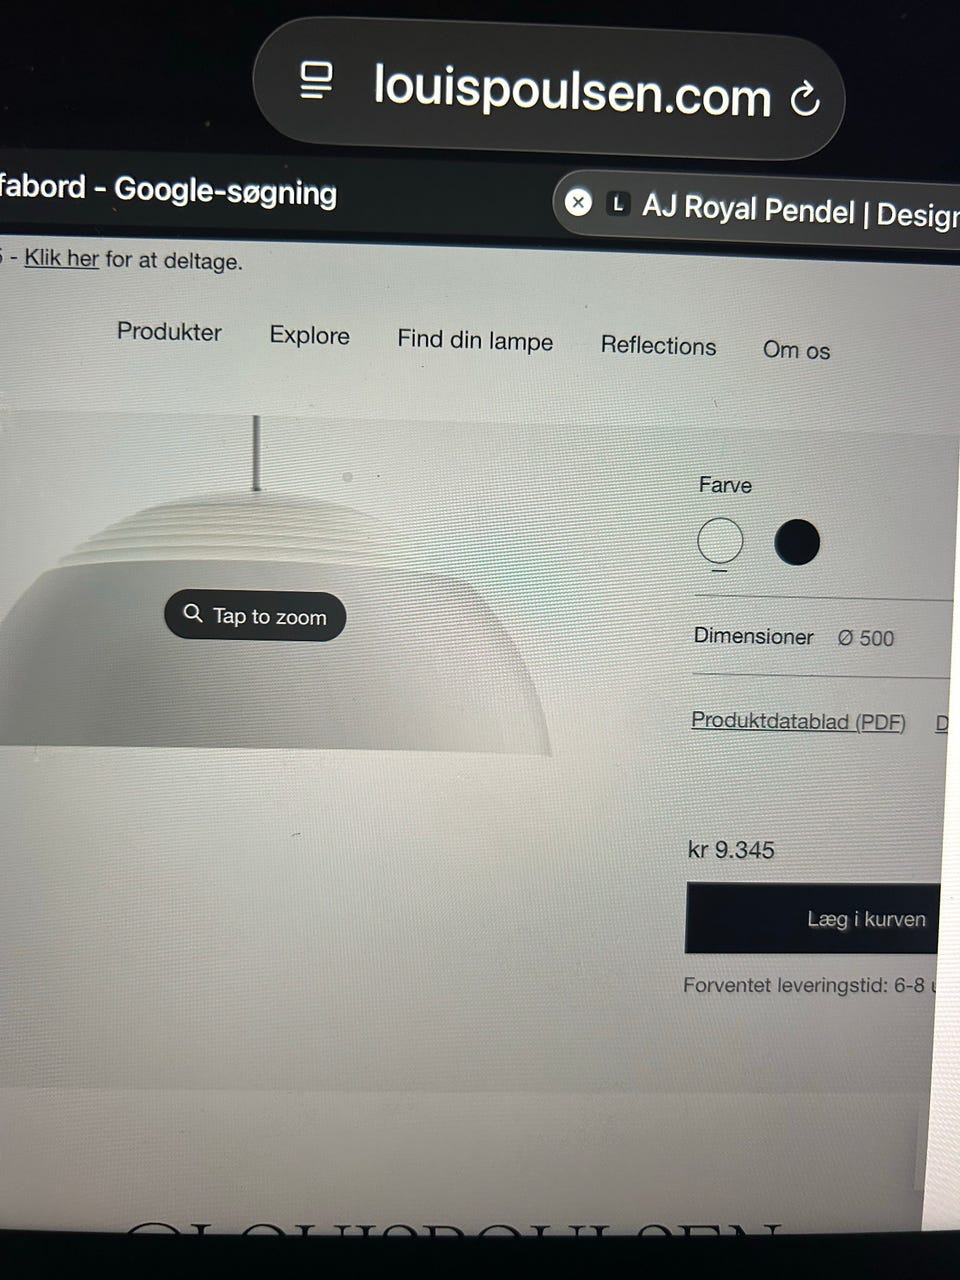Open the reader/page menu icon

point(317,80)
